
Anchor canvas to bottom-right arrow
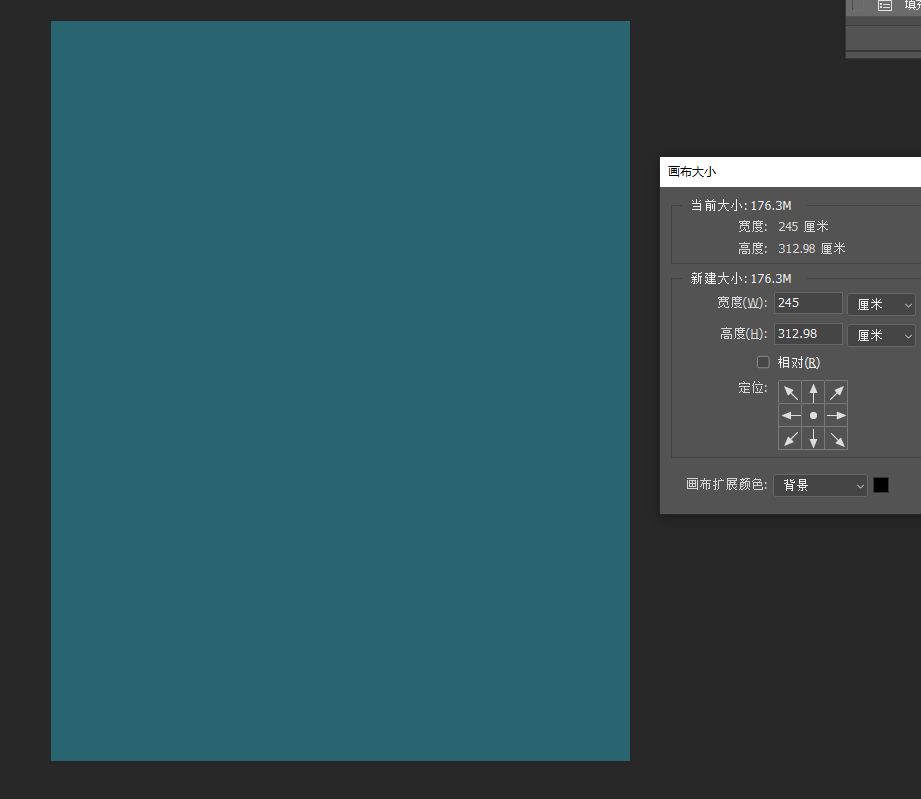coord(836,438)
